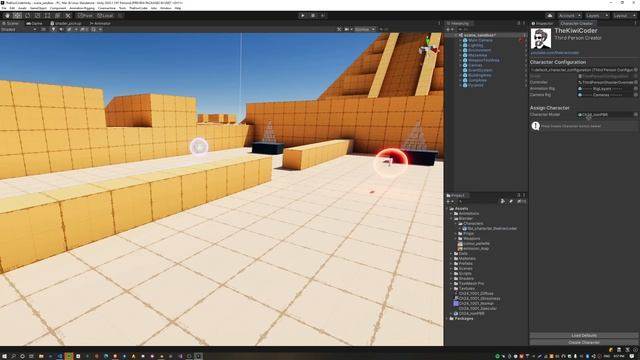Expand the Main Camera hierarchy arrow
640x360 pixels.
pos(460,40)
